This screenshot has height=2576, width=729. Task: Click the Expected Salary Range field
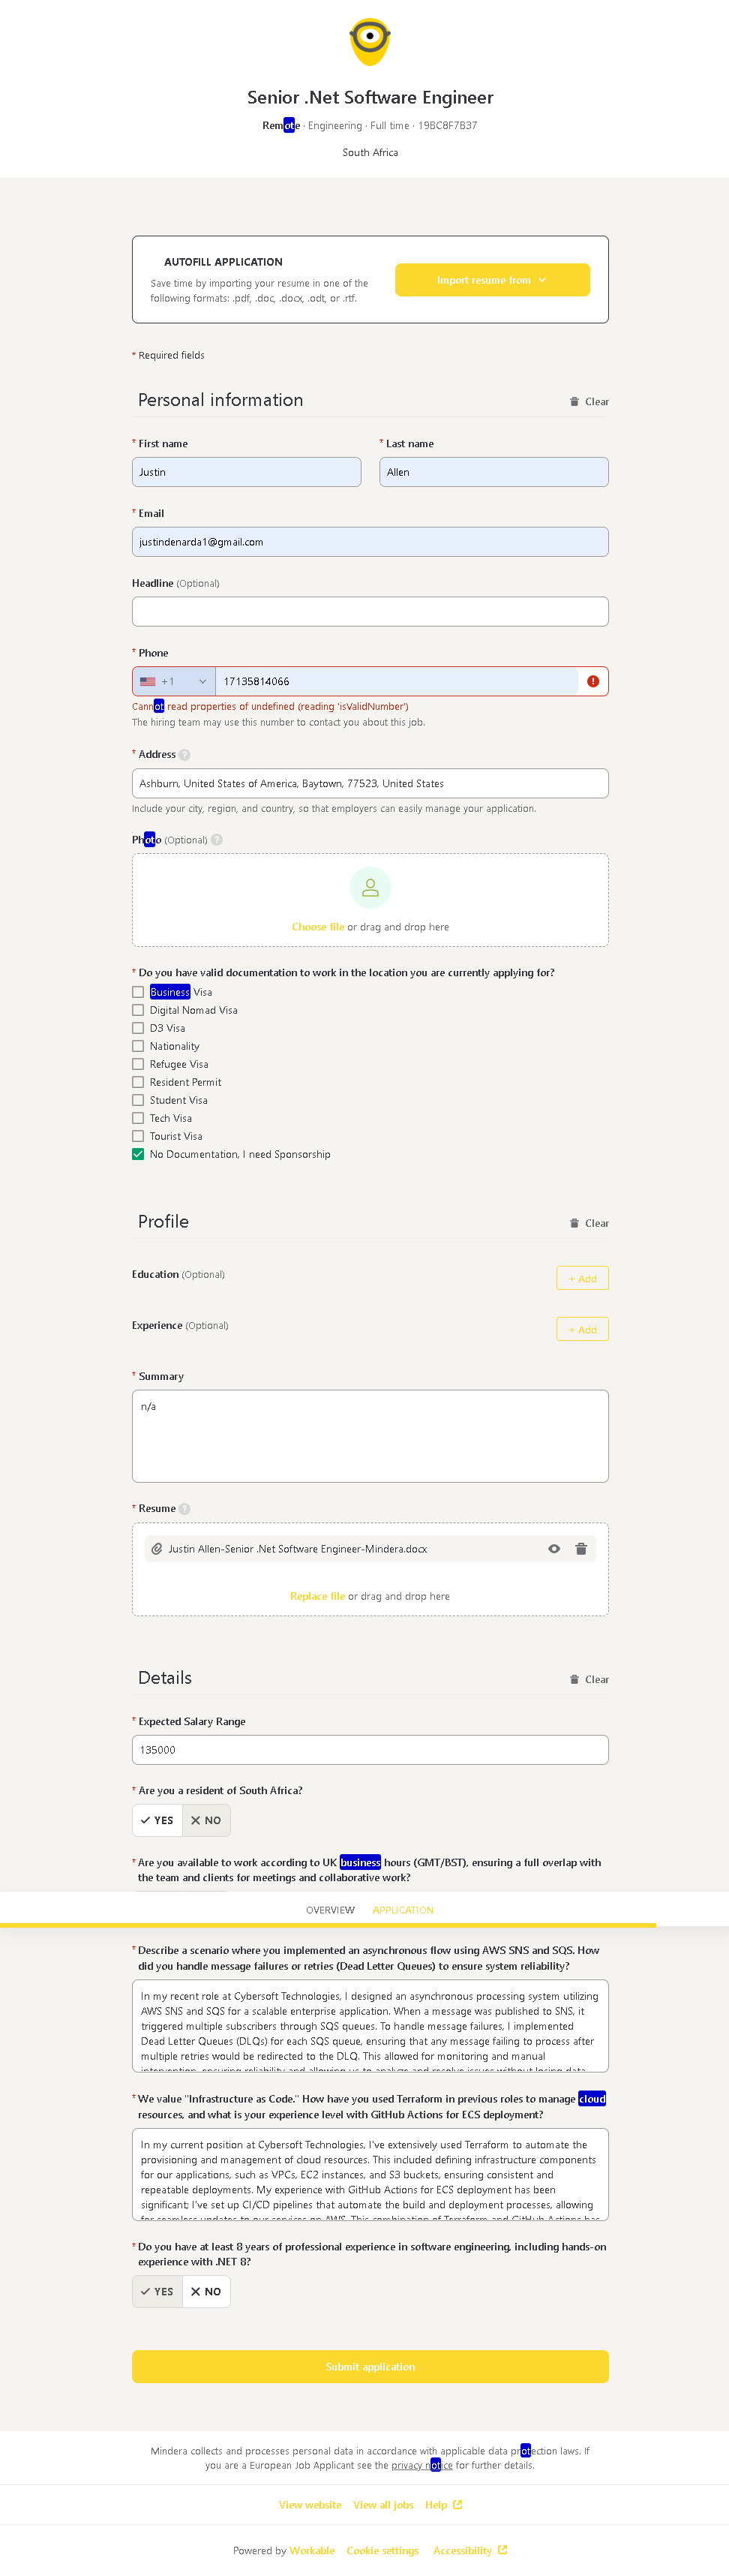pos(370,1750)
